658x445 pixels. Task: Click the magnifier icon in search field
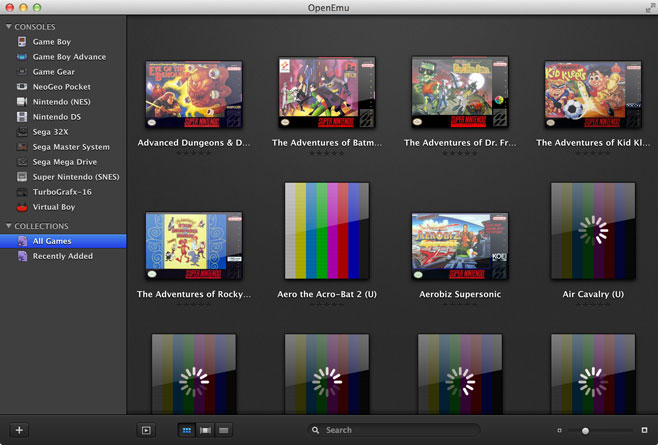(316, 430)
